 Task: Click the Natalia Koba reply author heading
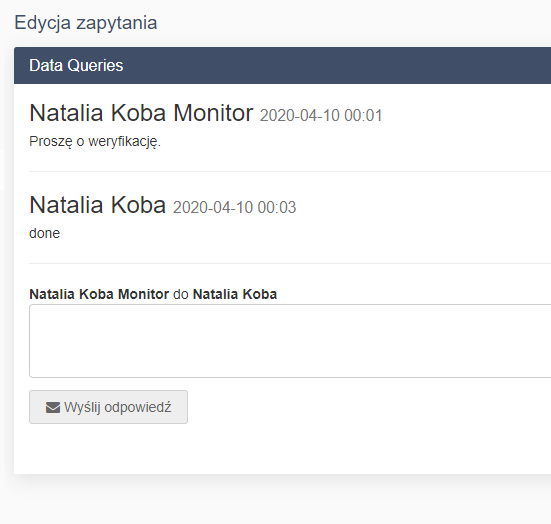(98, 205)
